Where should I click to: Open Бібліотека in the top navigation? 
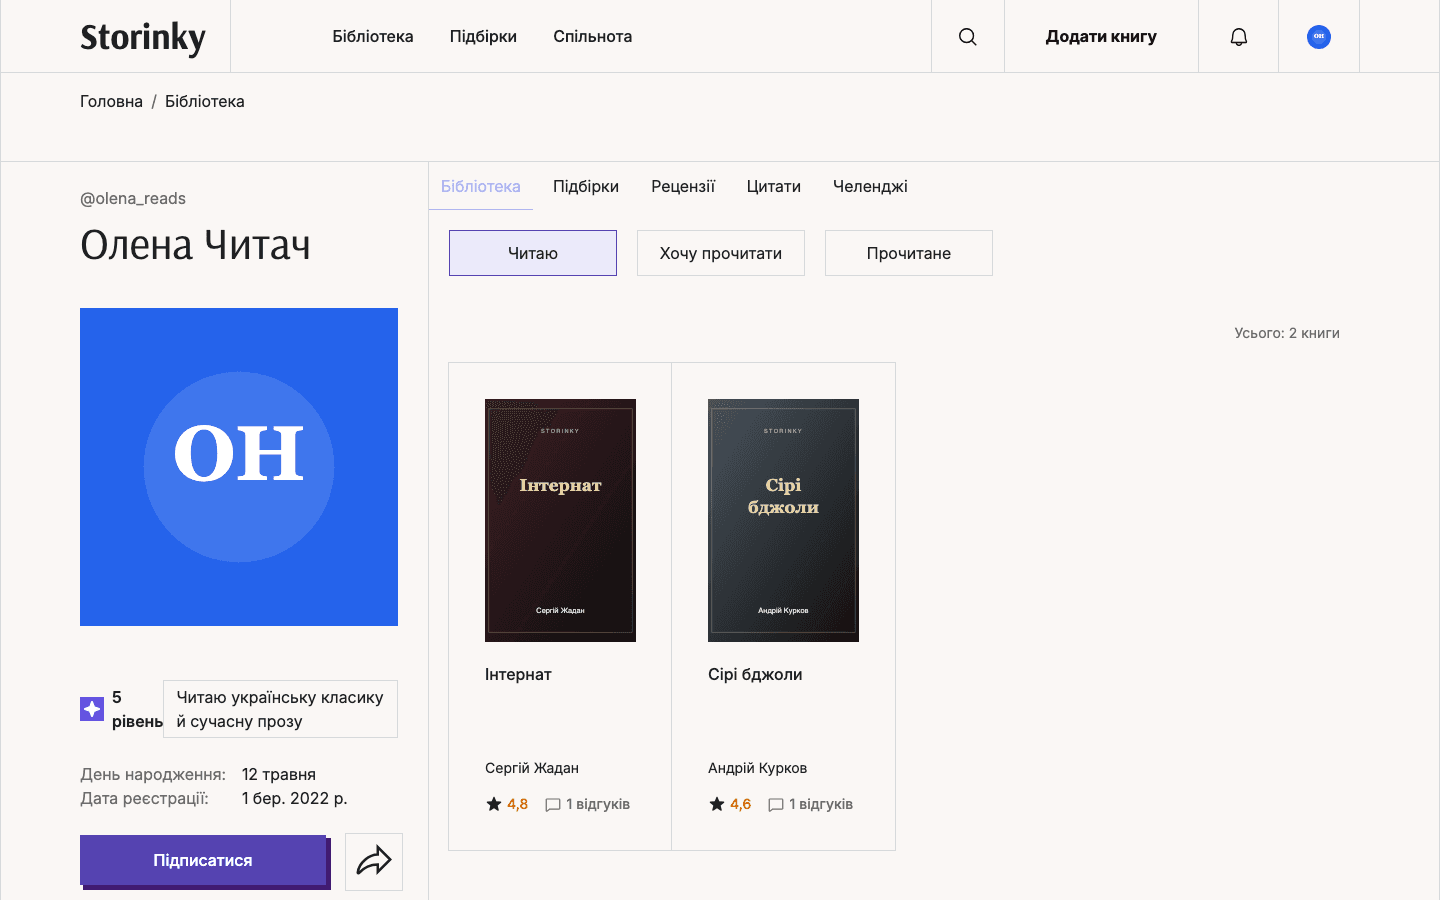point(373,36)
